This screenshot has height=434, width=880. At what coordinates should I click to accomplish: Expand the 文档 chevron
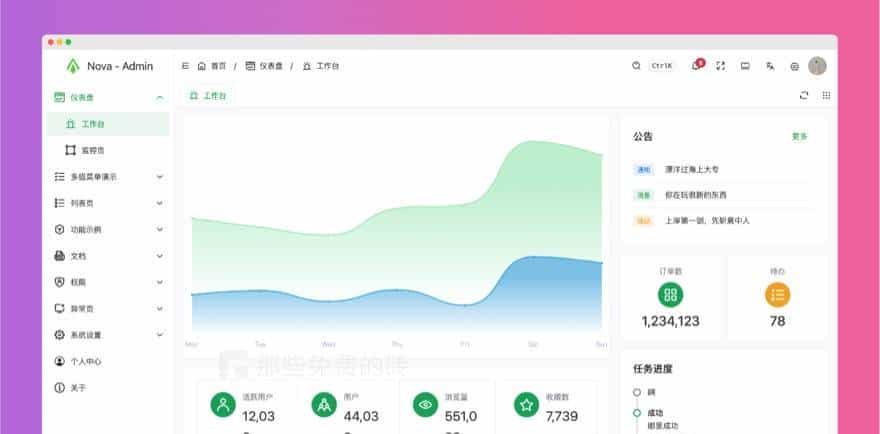pos(160,255)
